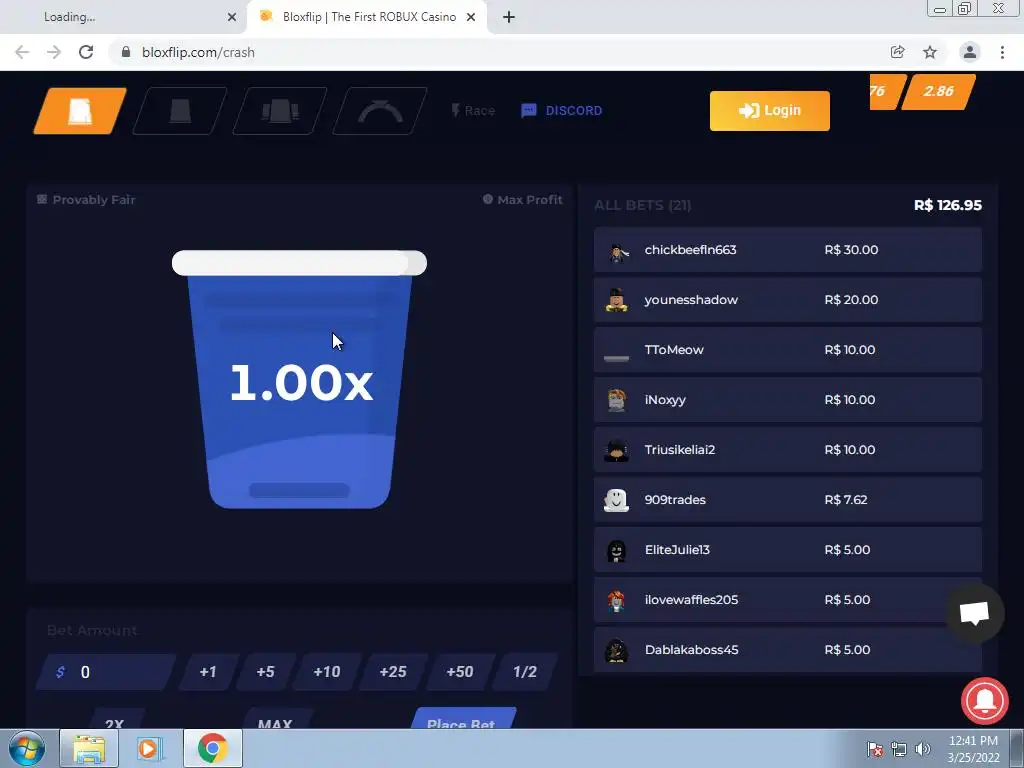Halve the bet with 1/2 button
Viewport: 1024px width, 768px height.
[525, 672]
